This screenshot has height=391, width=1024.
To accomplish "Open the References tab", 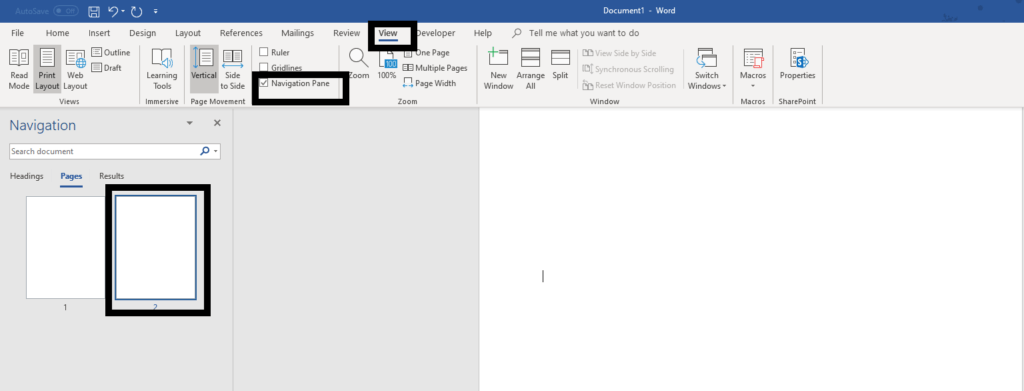I will click(x=241, y=33).
